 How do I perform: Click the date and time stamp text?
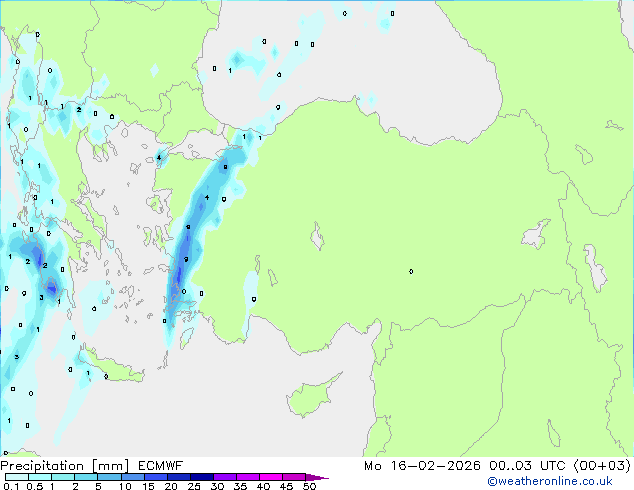click(x=495, y=466)
